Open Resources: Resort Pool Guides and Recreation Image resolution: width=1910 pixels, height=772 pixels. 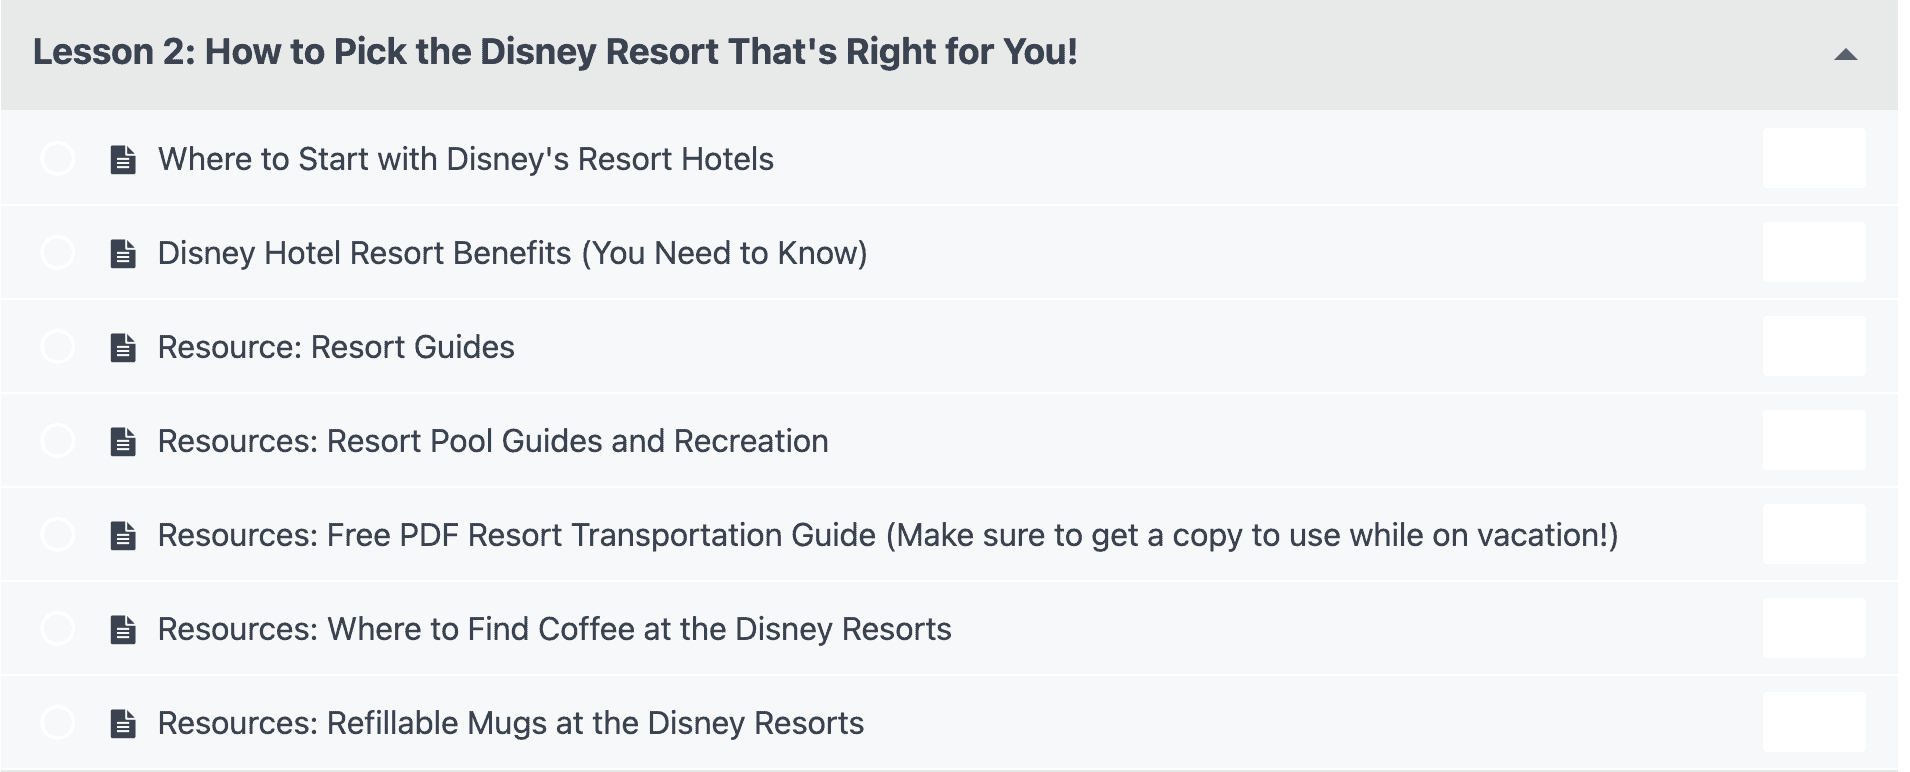click(493, 441)
